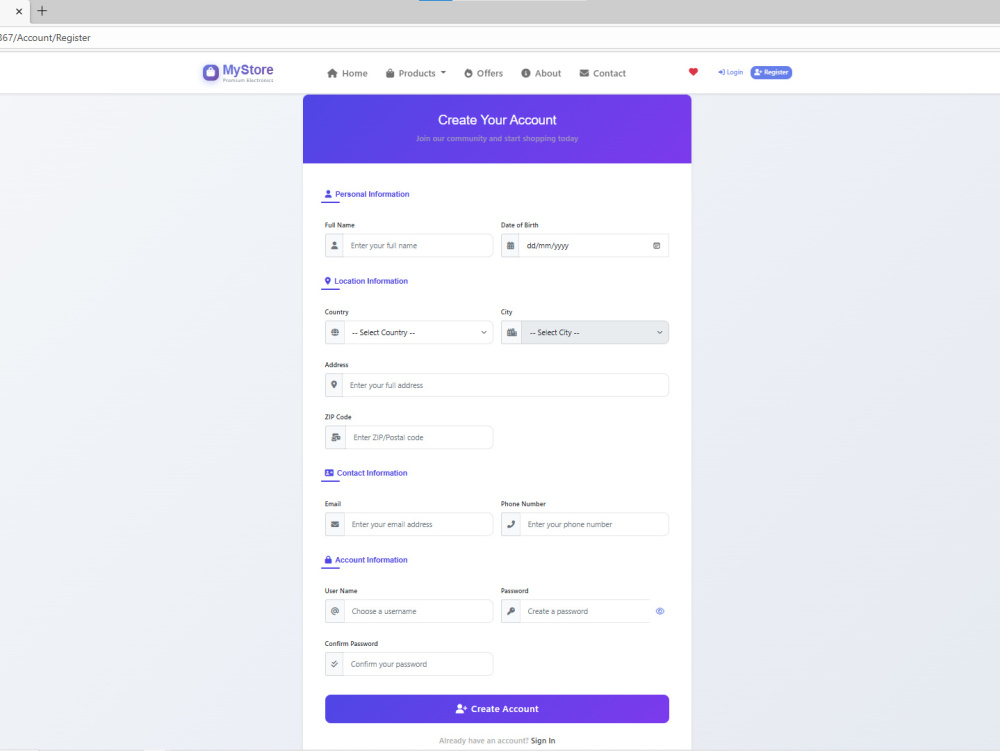Open the date picker icon in Date of Birth
The image size is (1000, 751).
pos(656,245)
